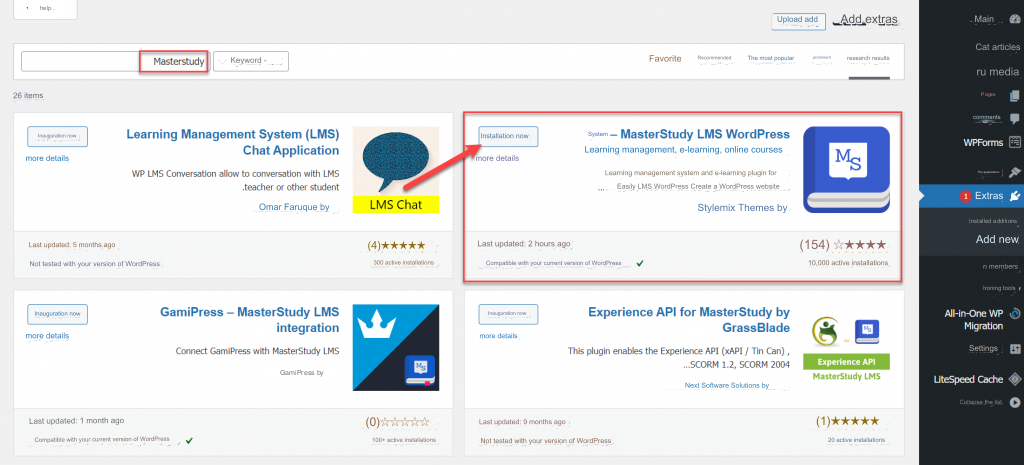Click the Settings sliders icon
The width and height of the screenshot is (1024, 465).
point(1014,348)
